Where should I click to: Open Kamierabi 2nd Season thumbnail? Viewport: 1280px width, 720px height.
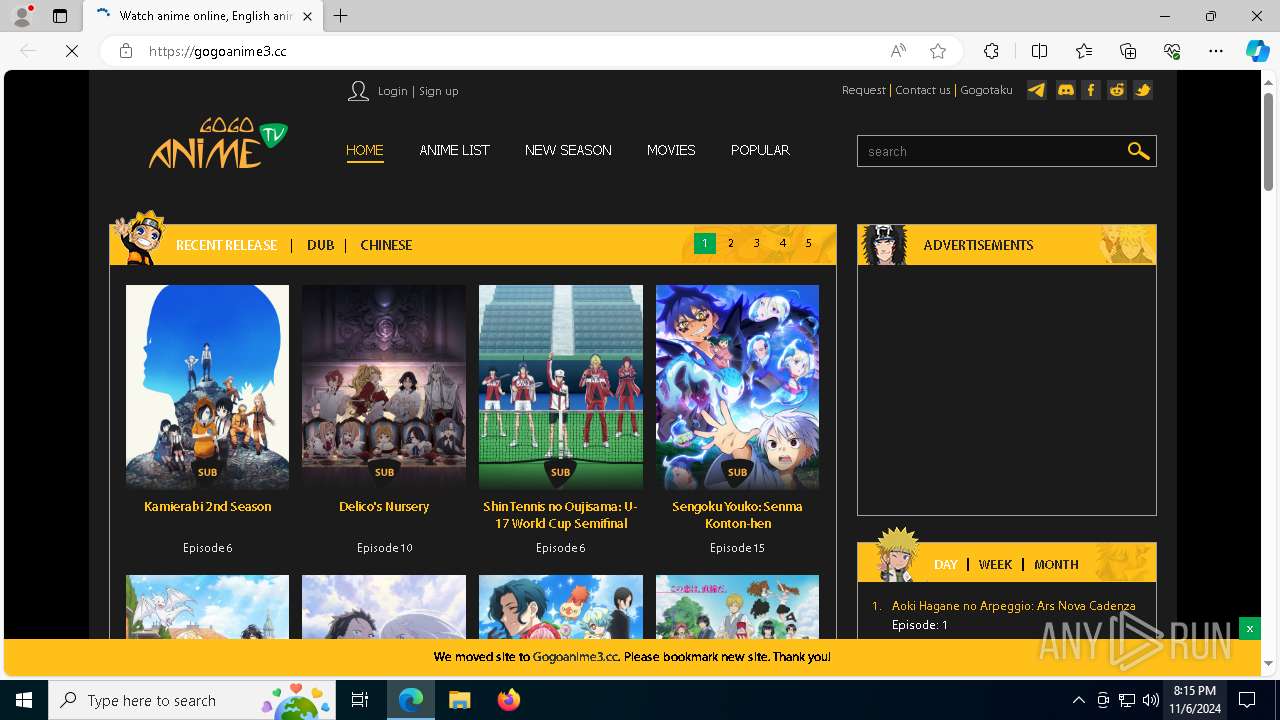coord(207,387)
